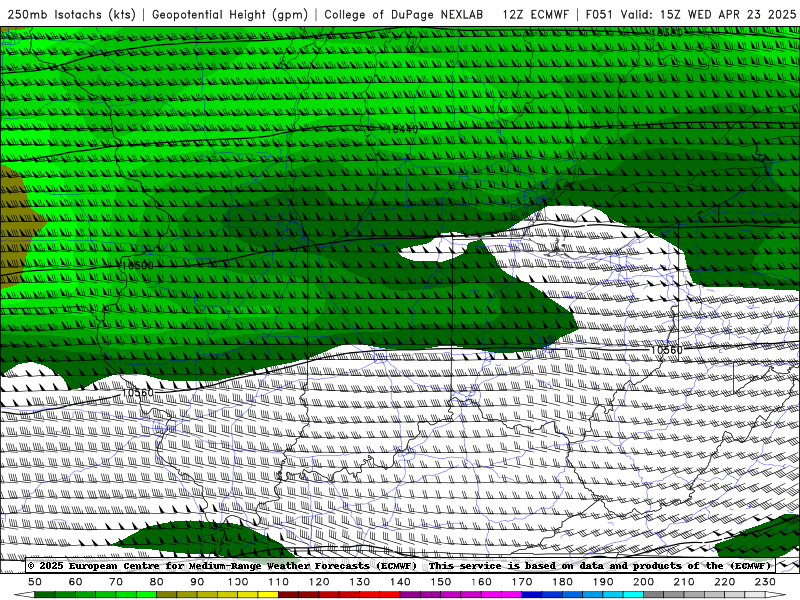
Task: Click the 10560 contour label near right edge
Action: (667, 350)
